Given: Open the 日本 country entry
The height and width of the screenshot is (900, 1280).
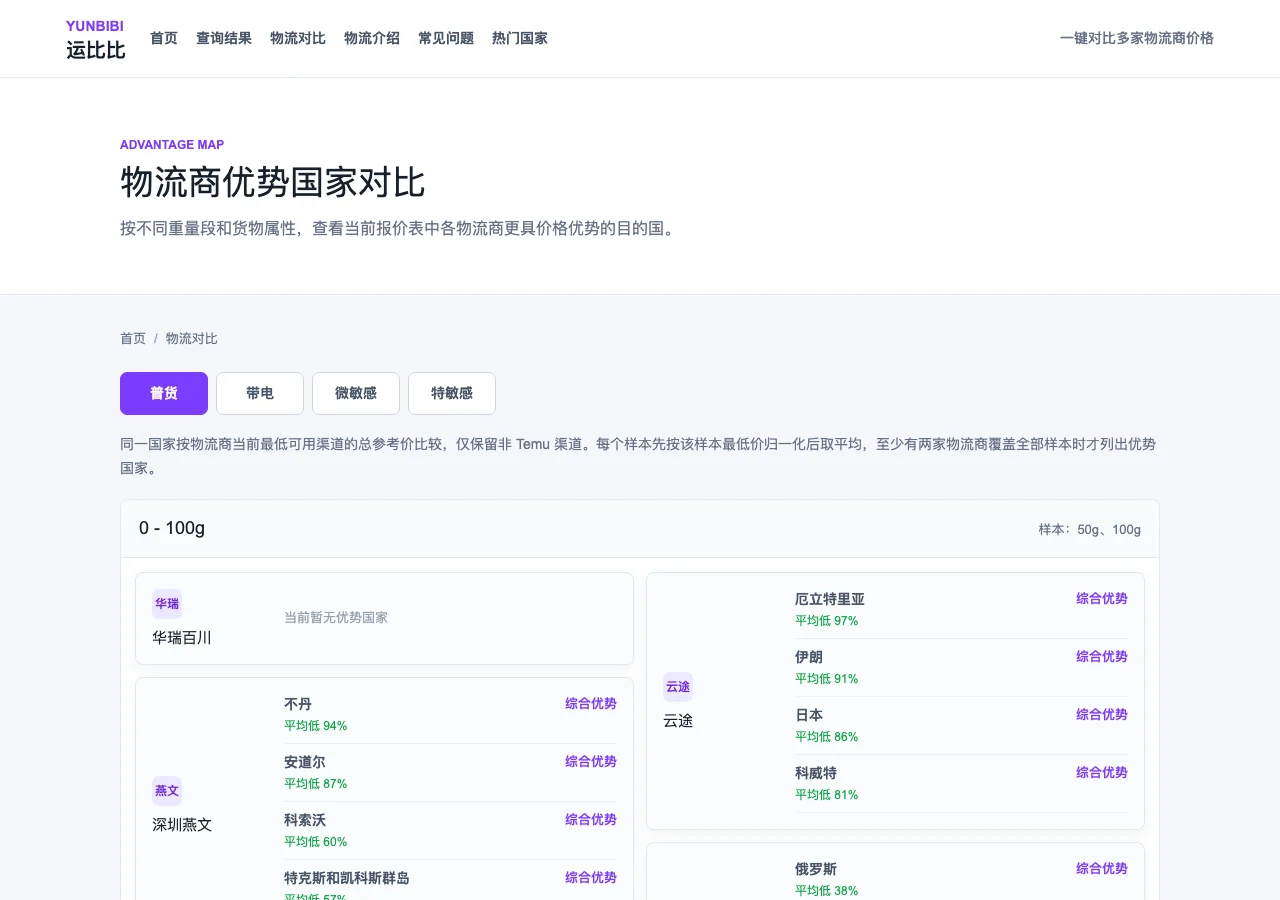Looking at the screenshot, I should (x=809, y=715).
